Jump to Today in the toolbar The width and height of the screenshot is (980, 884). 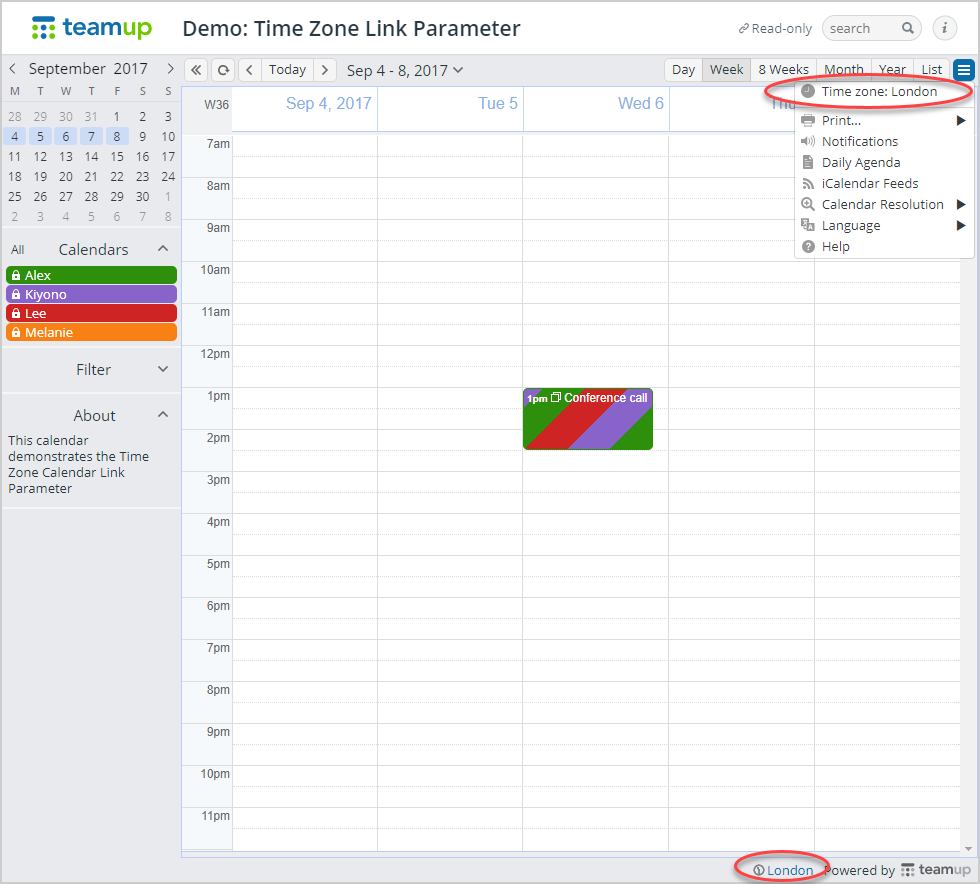pyautogui.click(x=288, y=70)
